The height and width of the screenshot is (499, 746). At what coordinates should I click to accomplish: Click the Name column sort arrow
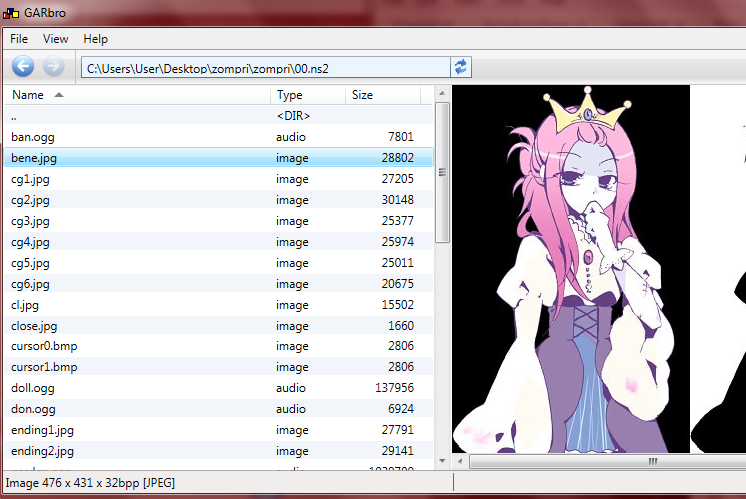pos(59,95)
